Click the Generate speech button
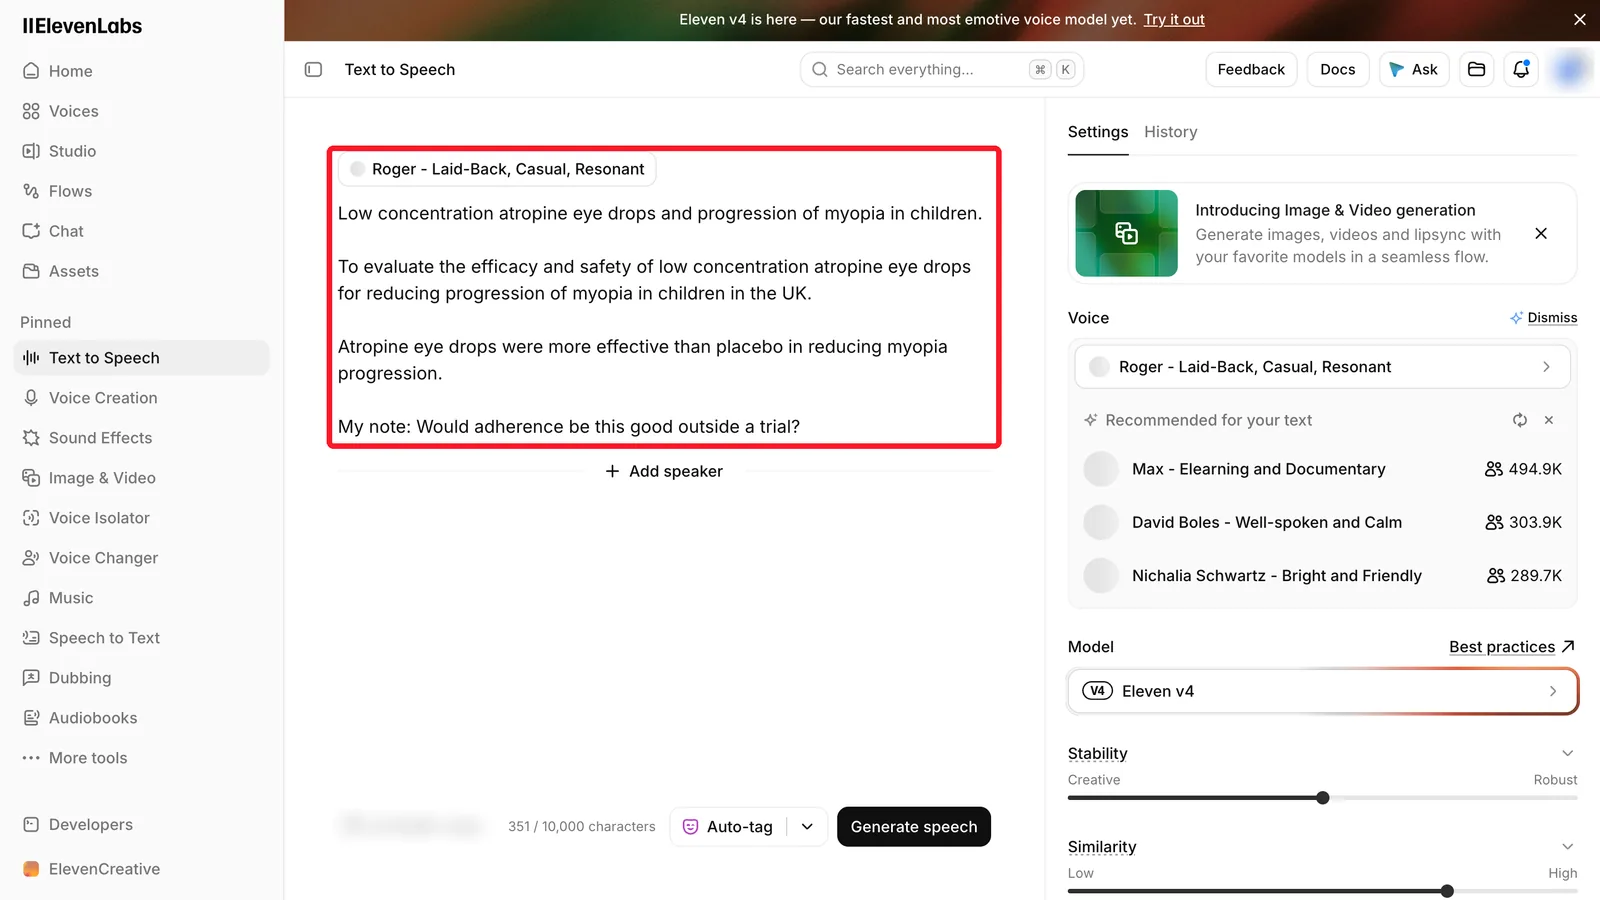The image size is (1600, 900). tap(914, 827)
